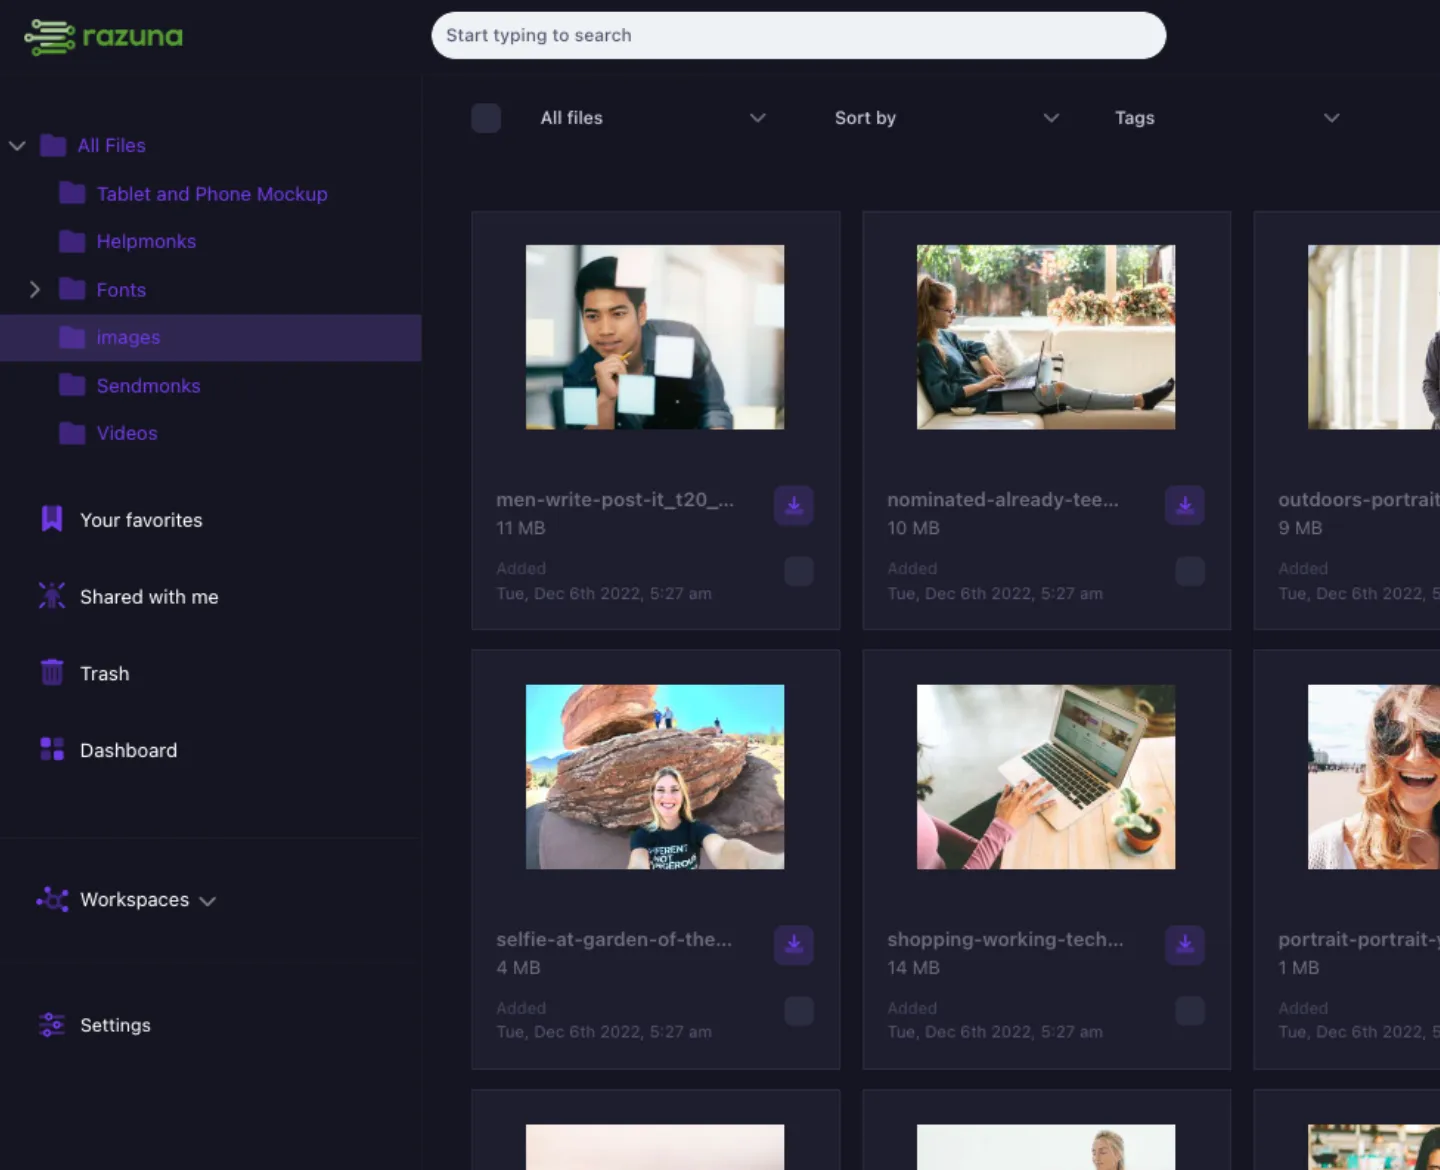Image resolution: width=1440 pixels, height=1170 pixels.
Task: Open the Tablet and Phone Mockup folder
Action: click(212, 194)
